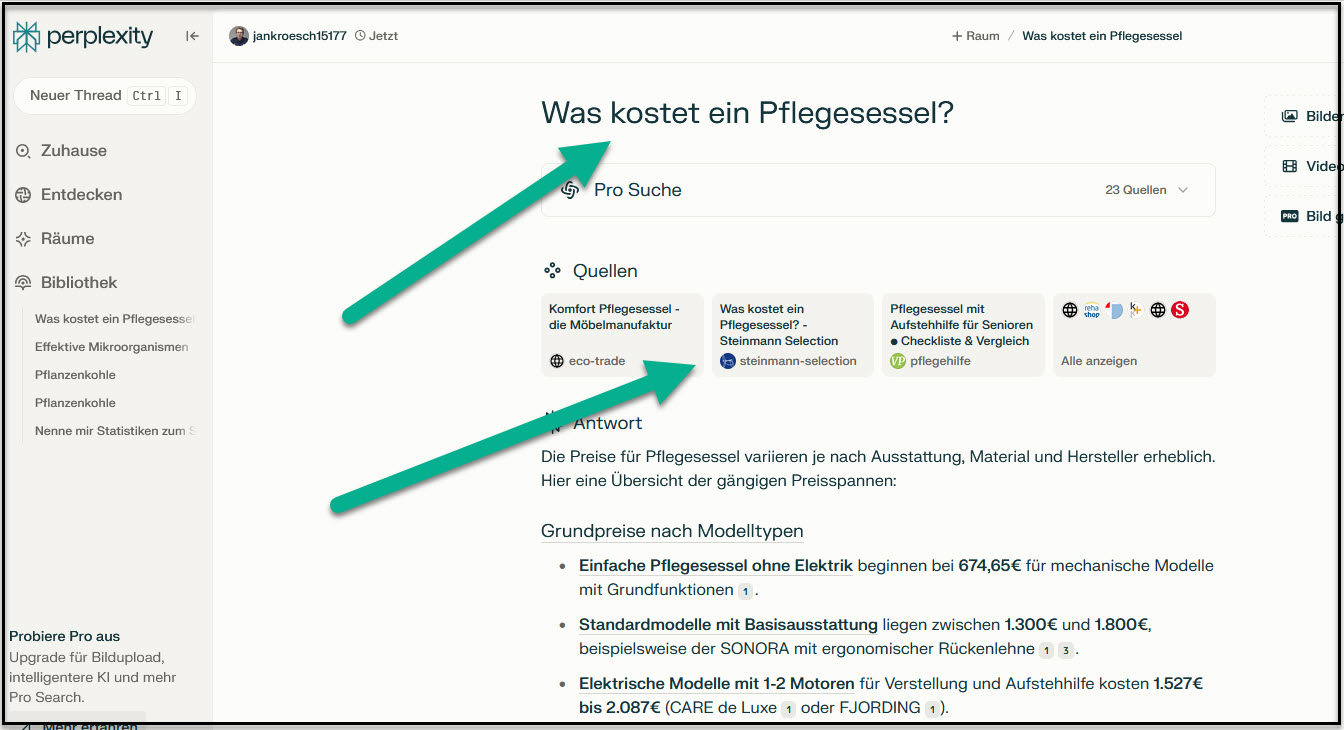Click citation 1 after 'CARE de Luxe'
The width and height of the screenshot is (1344, 730).
point(788,709)
